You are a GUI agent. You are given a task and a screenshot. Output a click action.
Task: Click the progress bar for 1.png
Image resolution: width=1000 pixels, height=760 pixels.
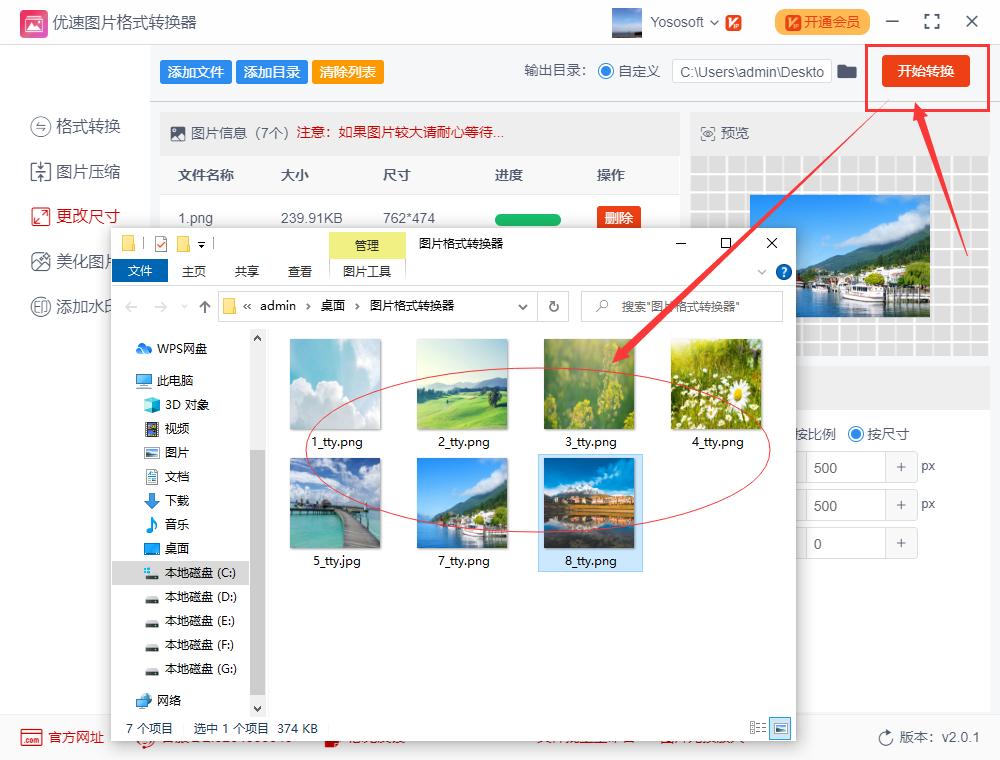click(527, 219)
